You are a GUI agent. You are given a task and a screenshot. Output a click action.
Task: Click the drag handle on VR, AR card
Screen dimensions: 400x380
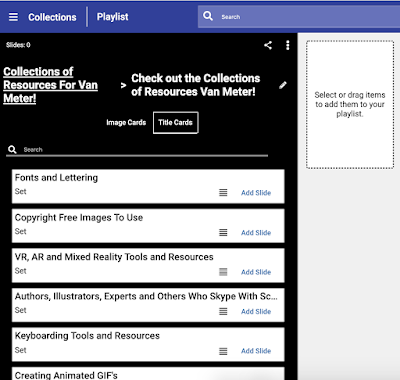click(x=223, y=272)
